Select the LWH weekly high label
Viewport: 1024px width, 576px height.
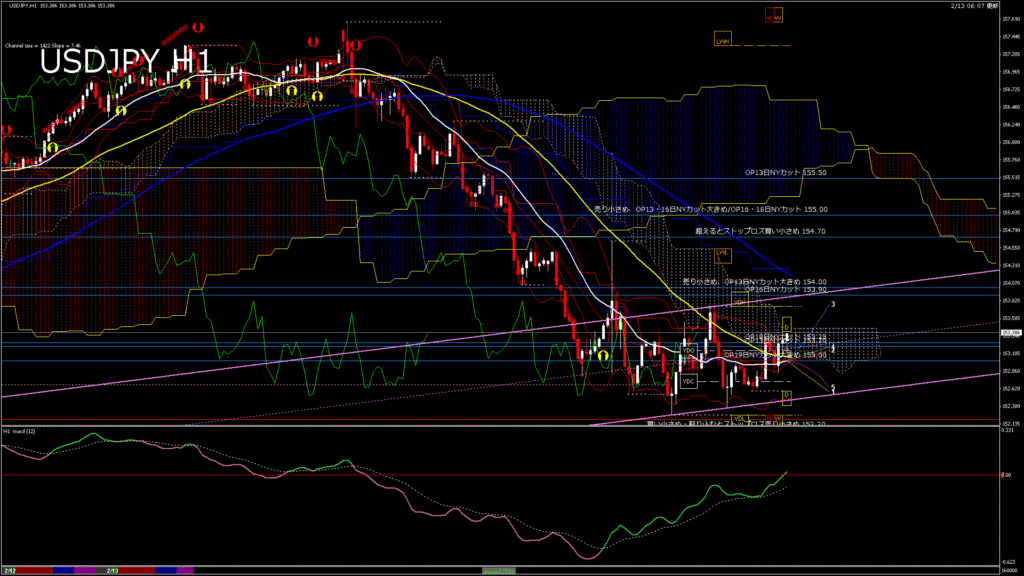click(722, 39)
